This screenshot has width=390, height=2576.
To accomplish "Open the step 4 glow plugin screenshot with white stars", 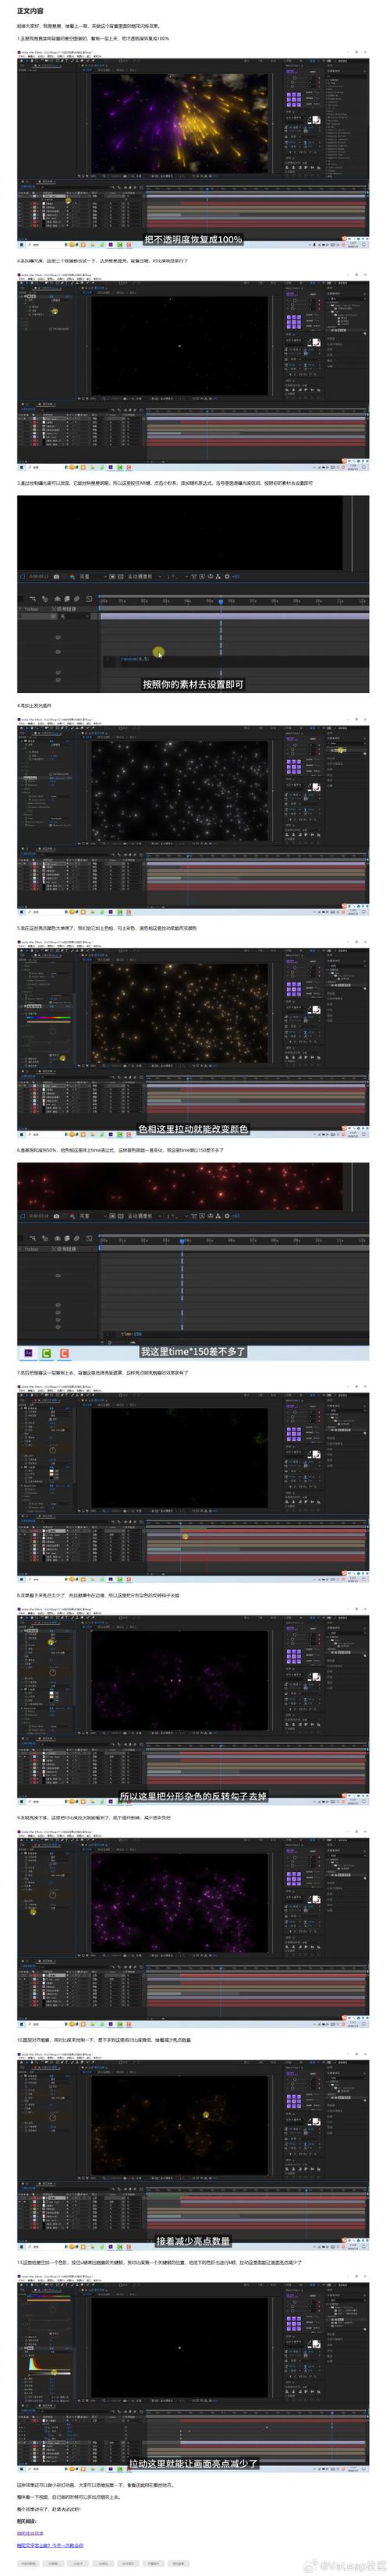I will pos(193,815).
